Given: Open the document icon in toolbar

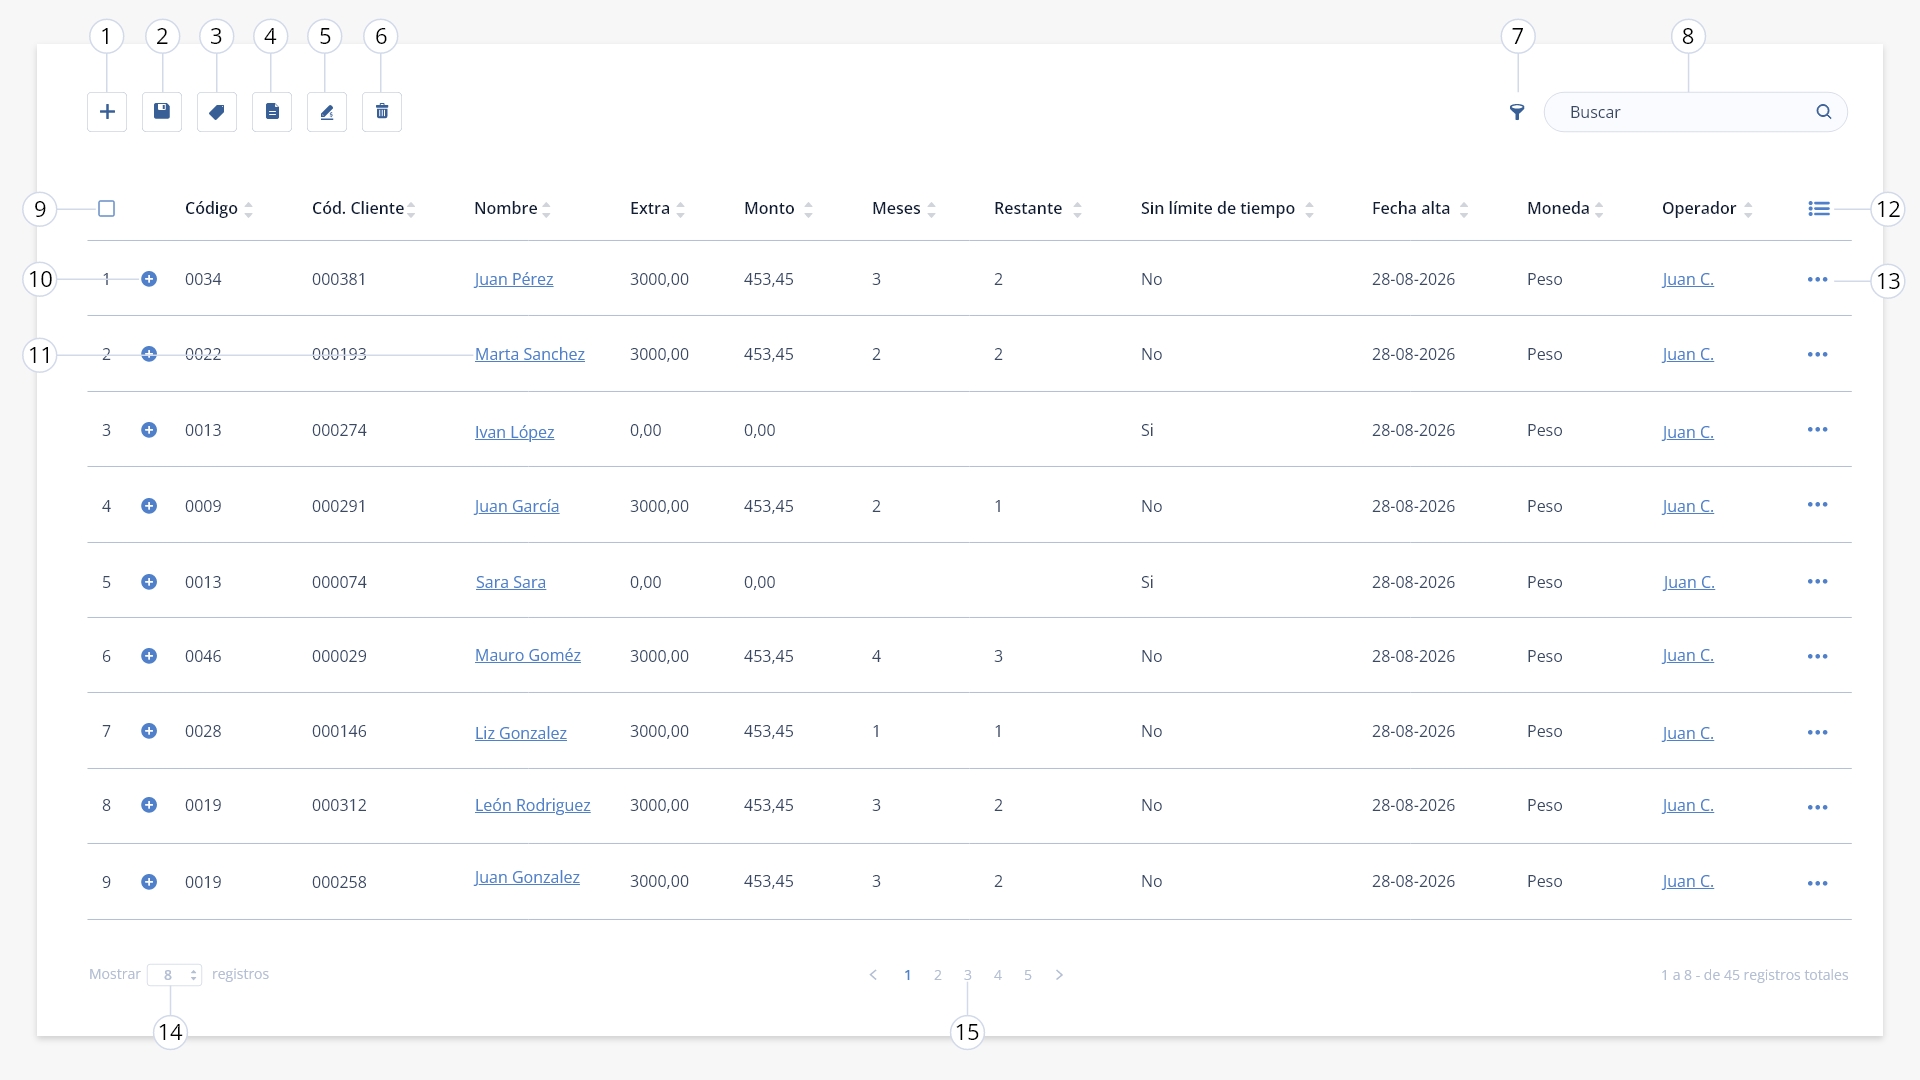Looking at the screenshot, I should click(x=272, y=112).
